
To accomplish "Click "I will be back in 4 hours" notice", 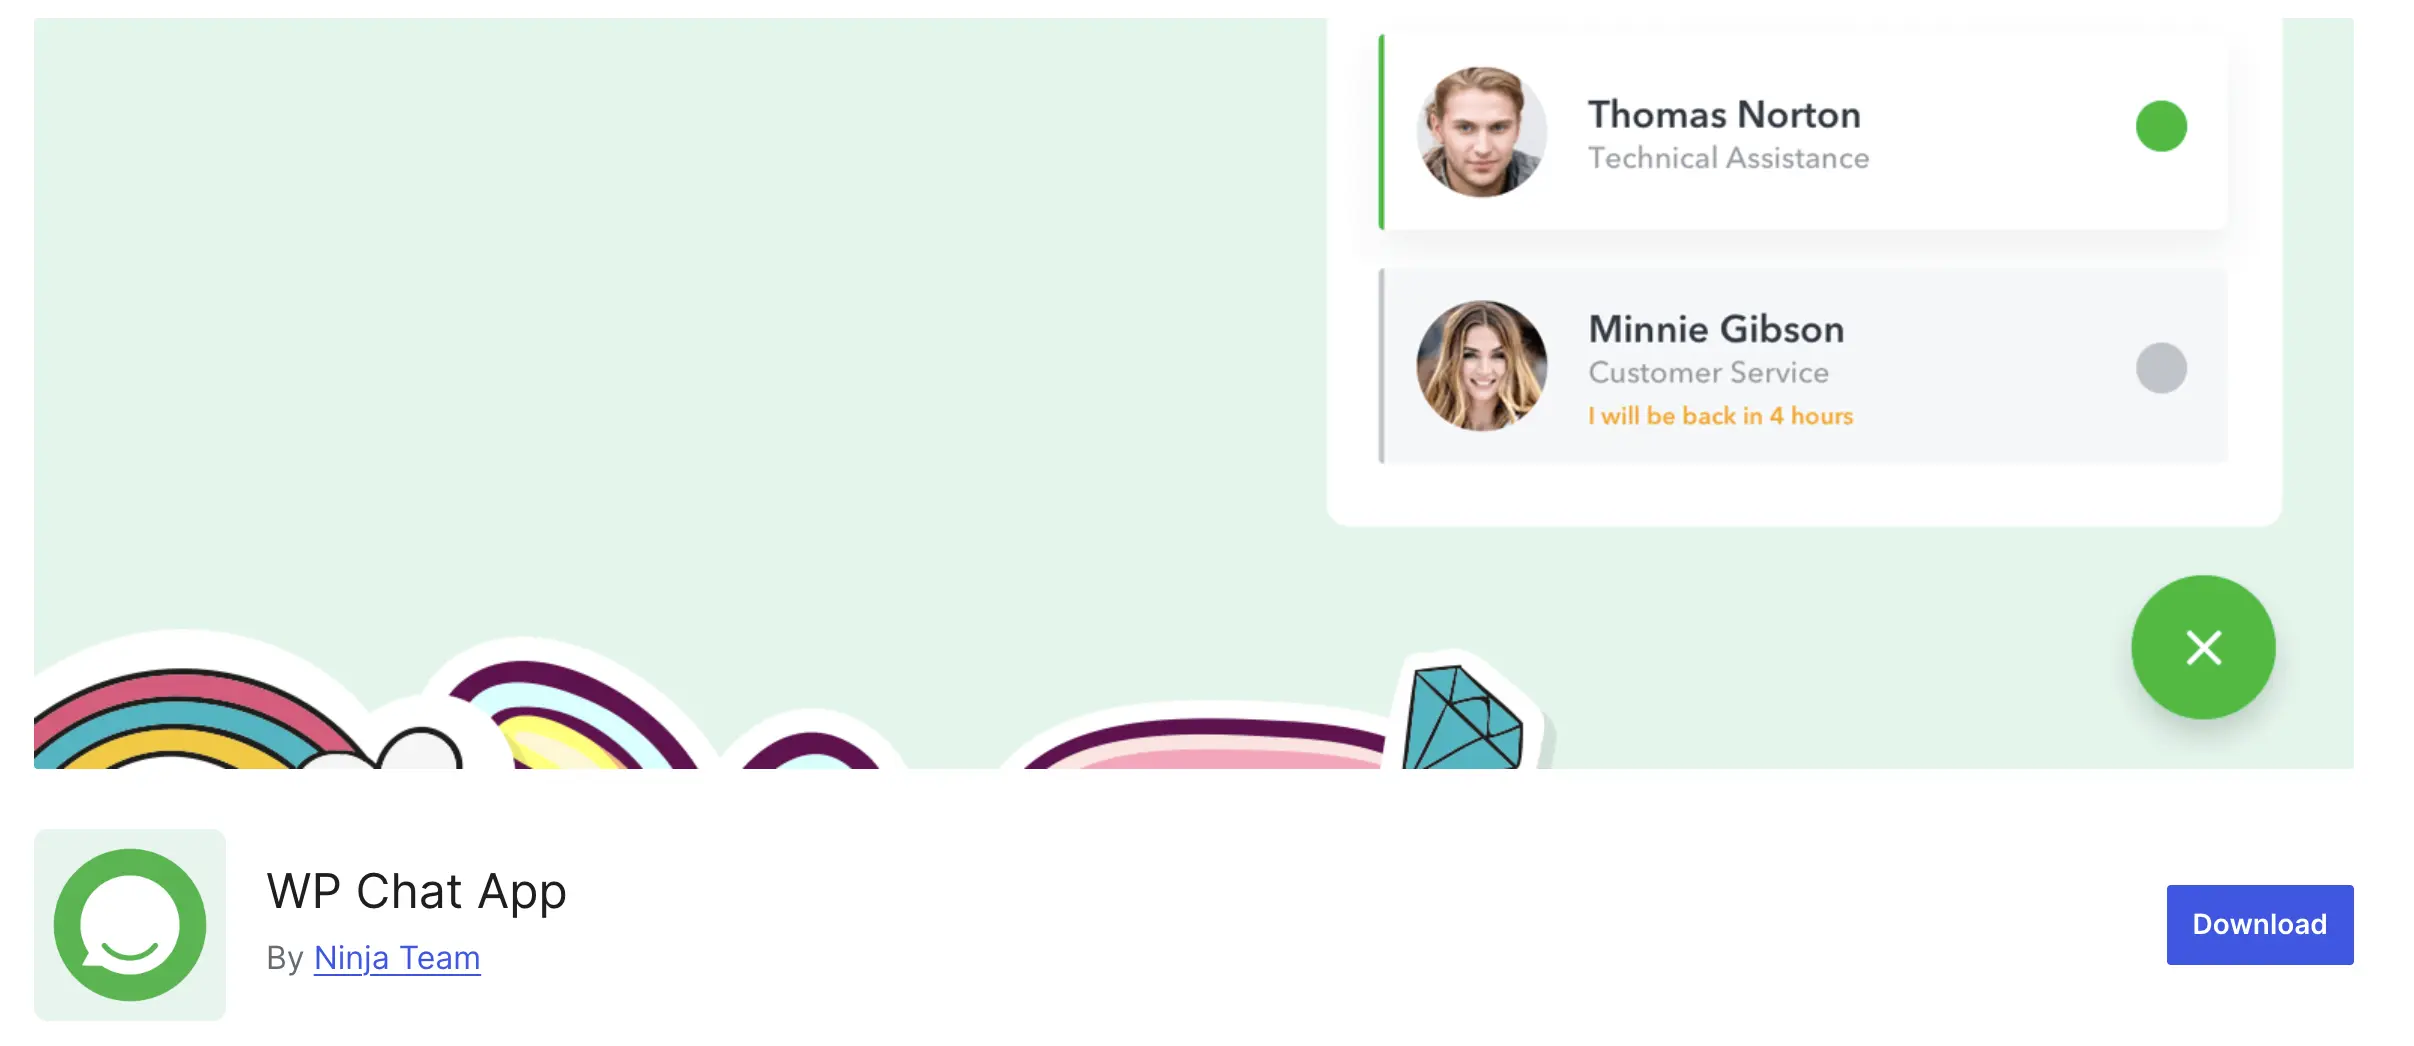I will coord(1720,416).
